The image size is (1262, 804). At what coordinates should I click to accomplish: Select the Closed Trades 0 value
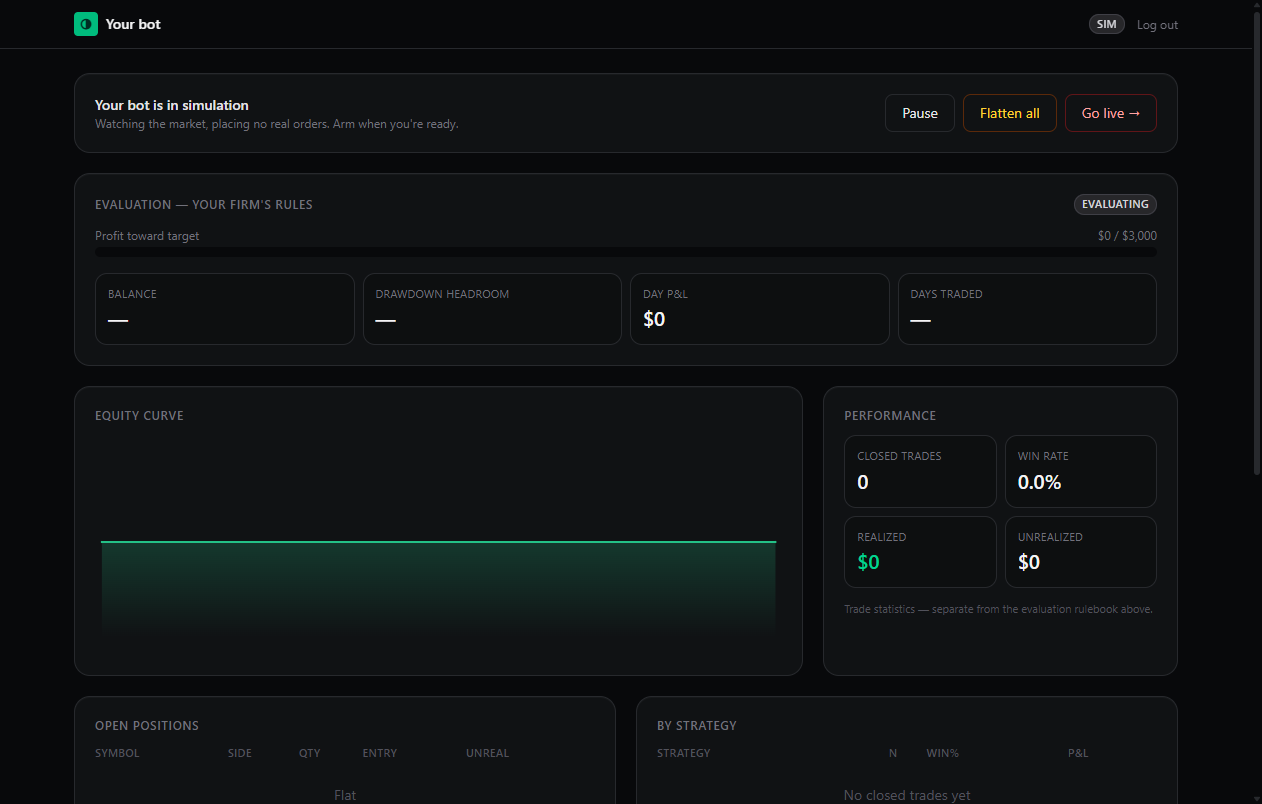point(863,482)
